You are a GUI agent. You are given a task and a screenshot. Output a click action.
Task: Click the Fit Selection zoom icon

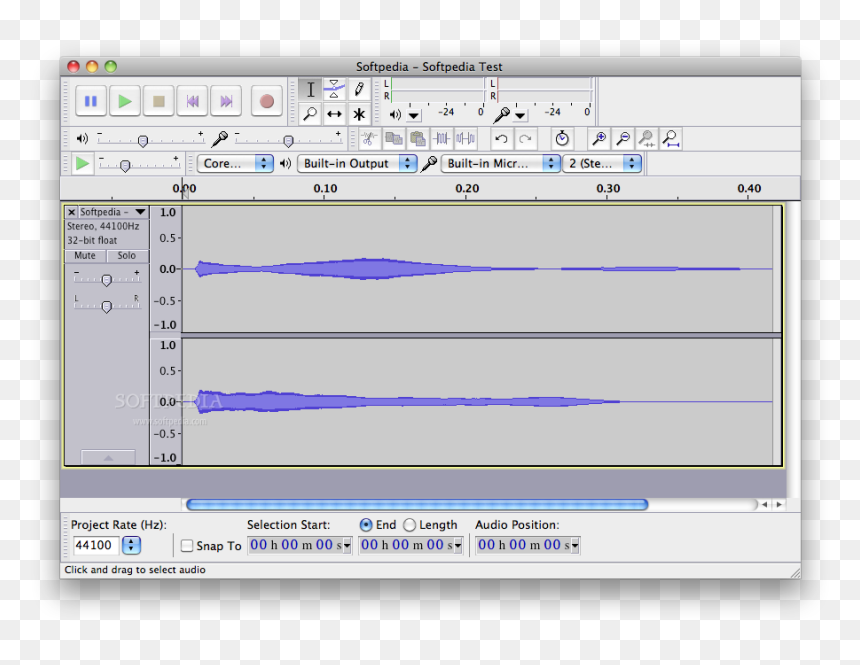click(647, 139)
